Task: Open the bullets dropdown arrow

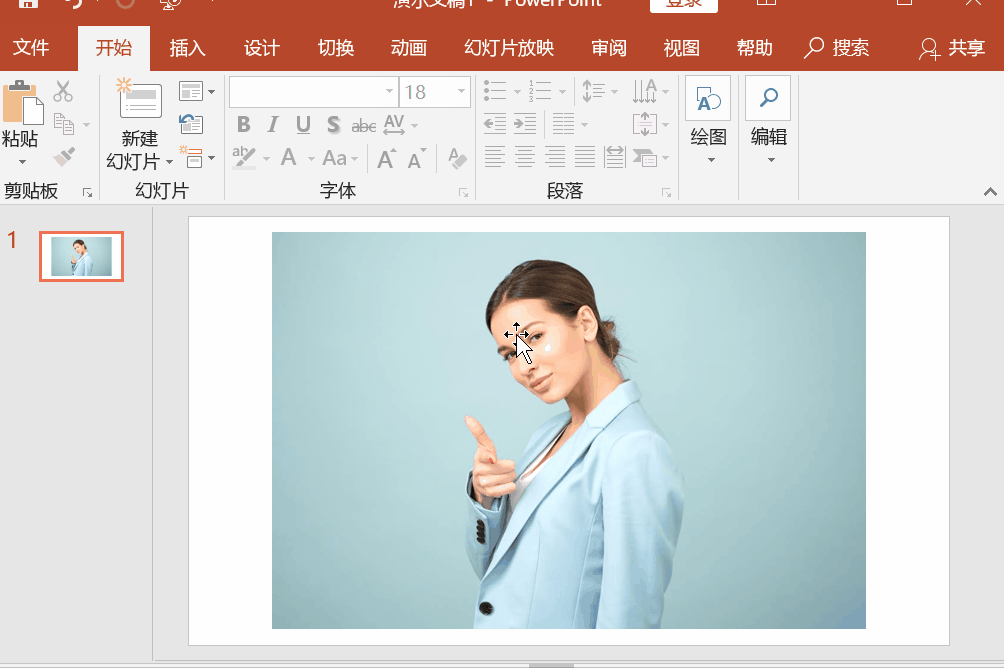Action: click(x=517, y=92)
